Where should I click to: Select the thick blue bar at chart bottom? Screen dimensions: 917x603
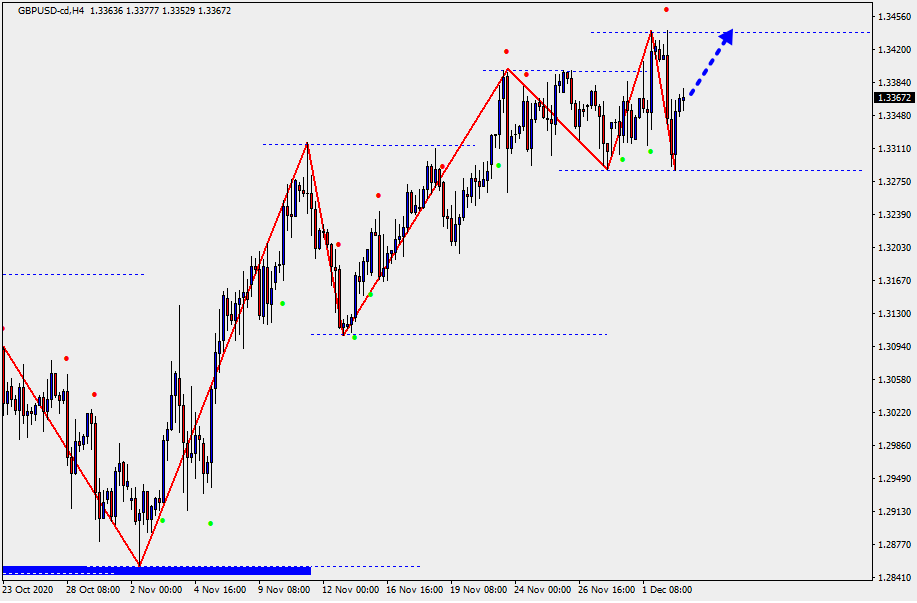click(157, 570)
